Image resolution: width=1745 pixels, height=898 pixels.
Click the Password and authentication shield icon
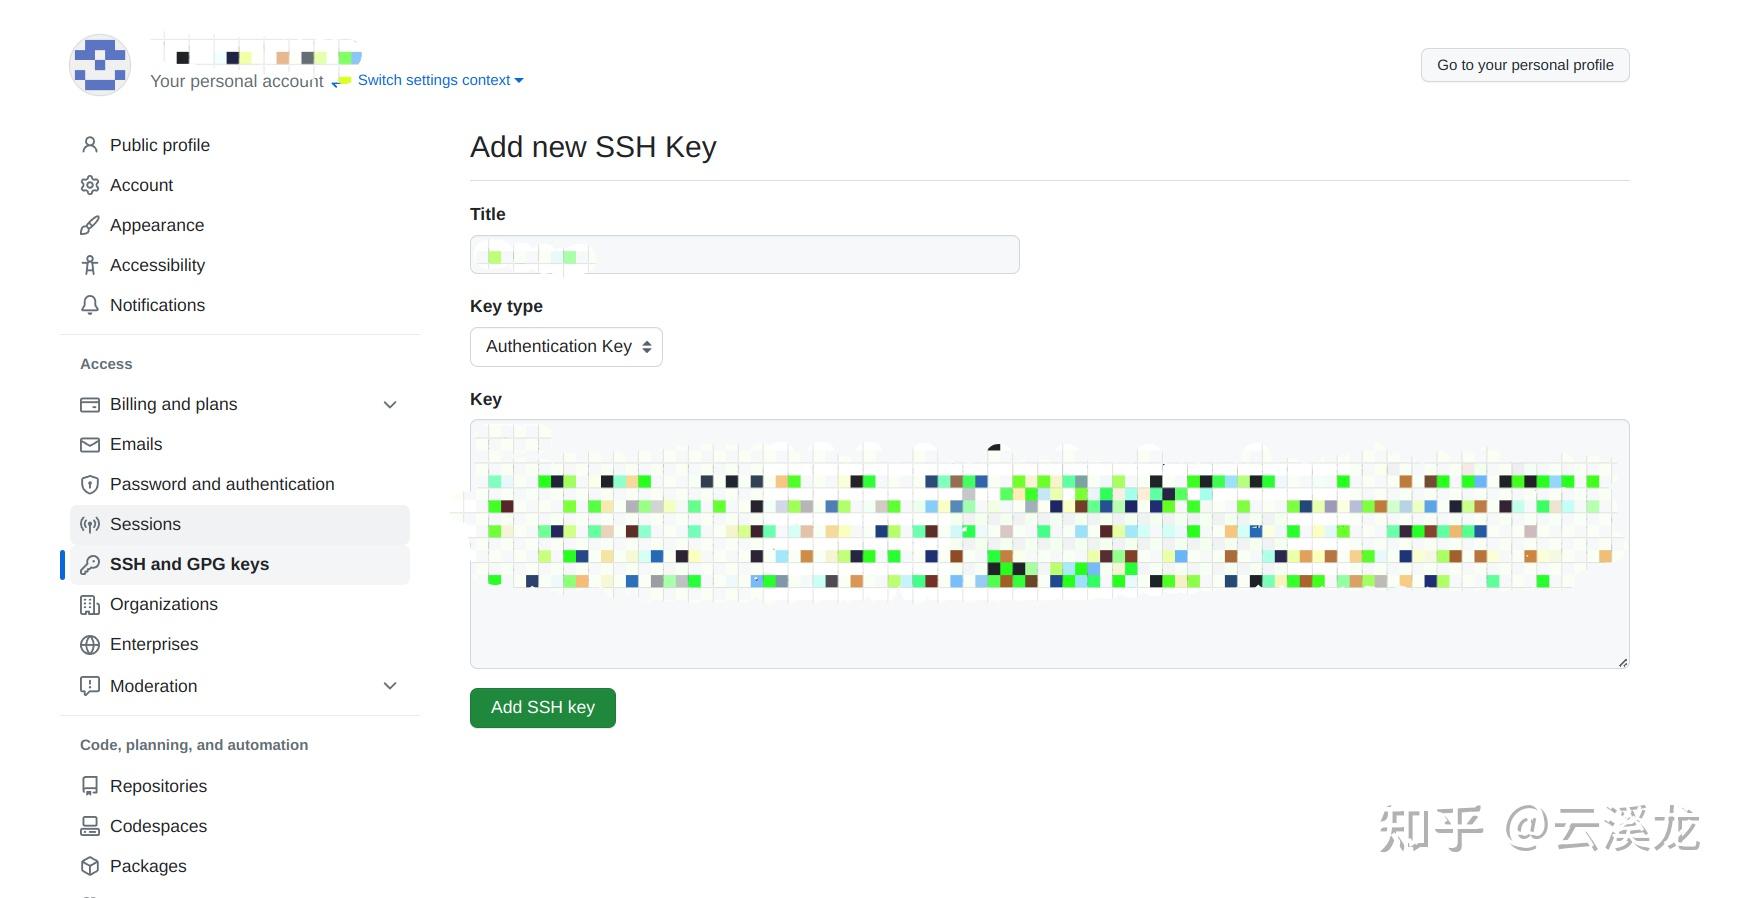click(90, 484)
